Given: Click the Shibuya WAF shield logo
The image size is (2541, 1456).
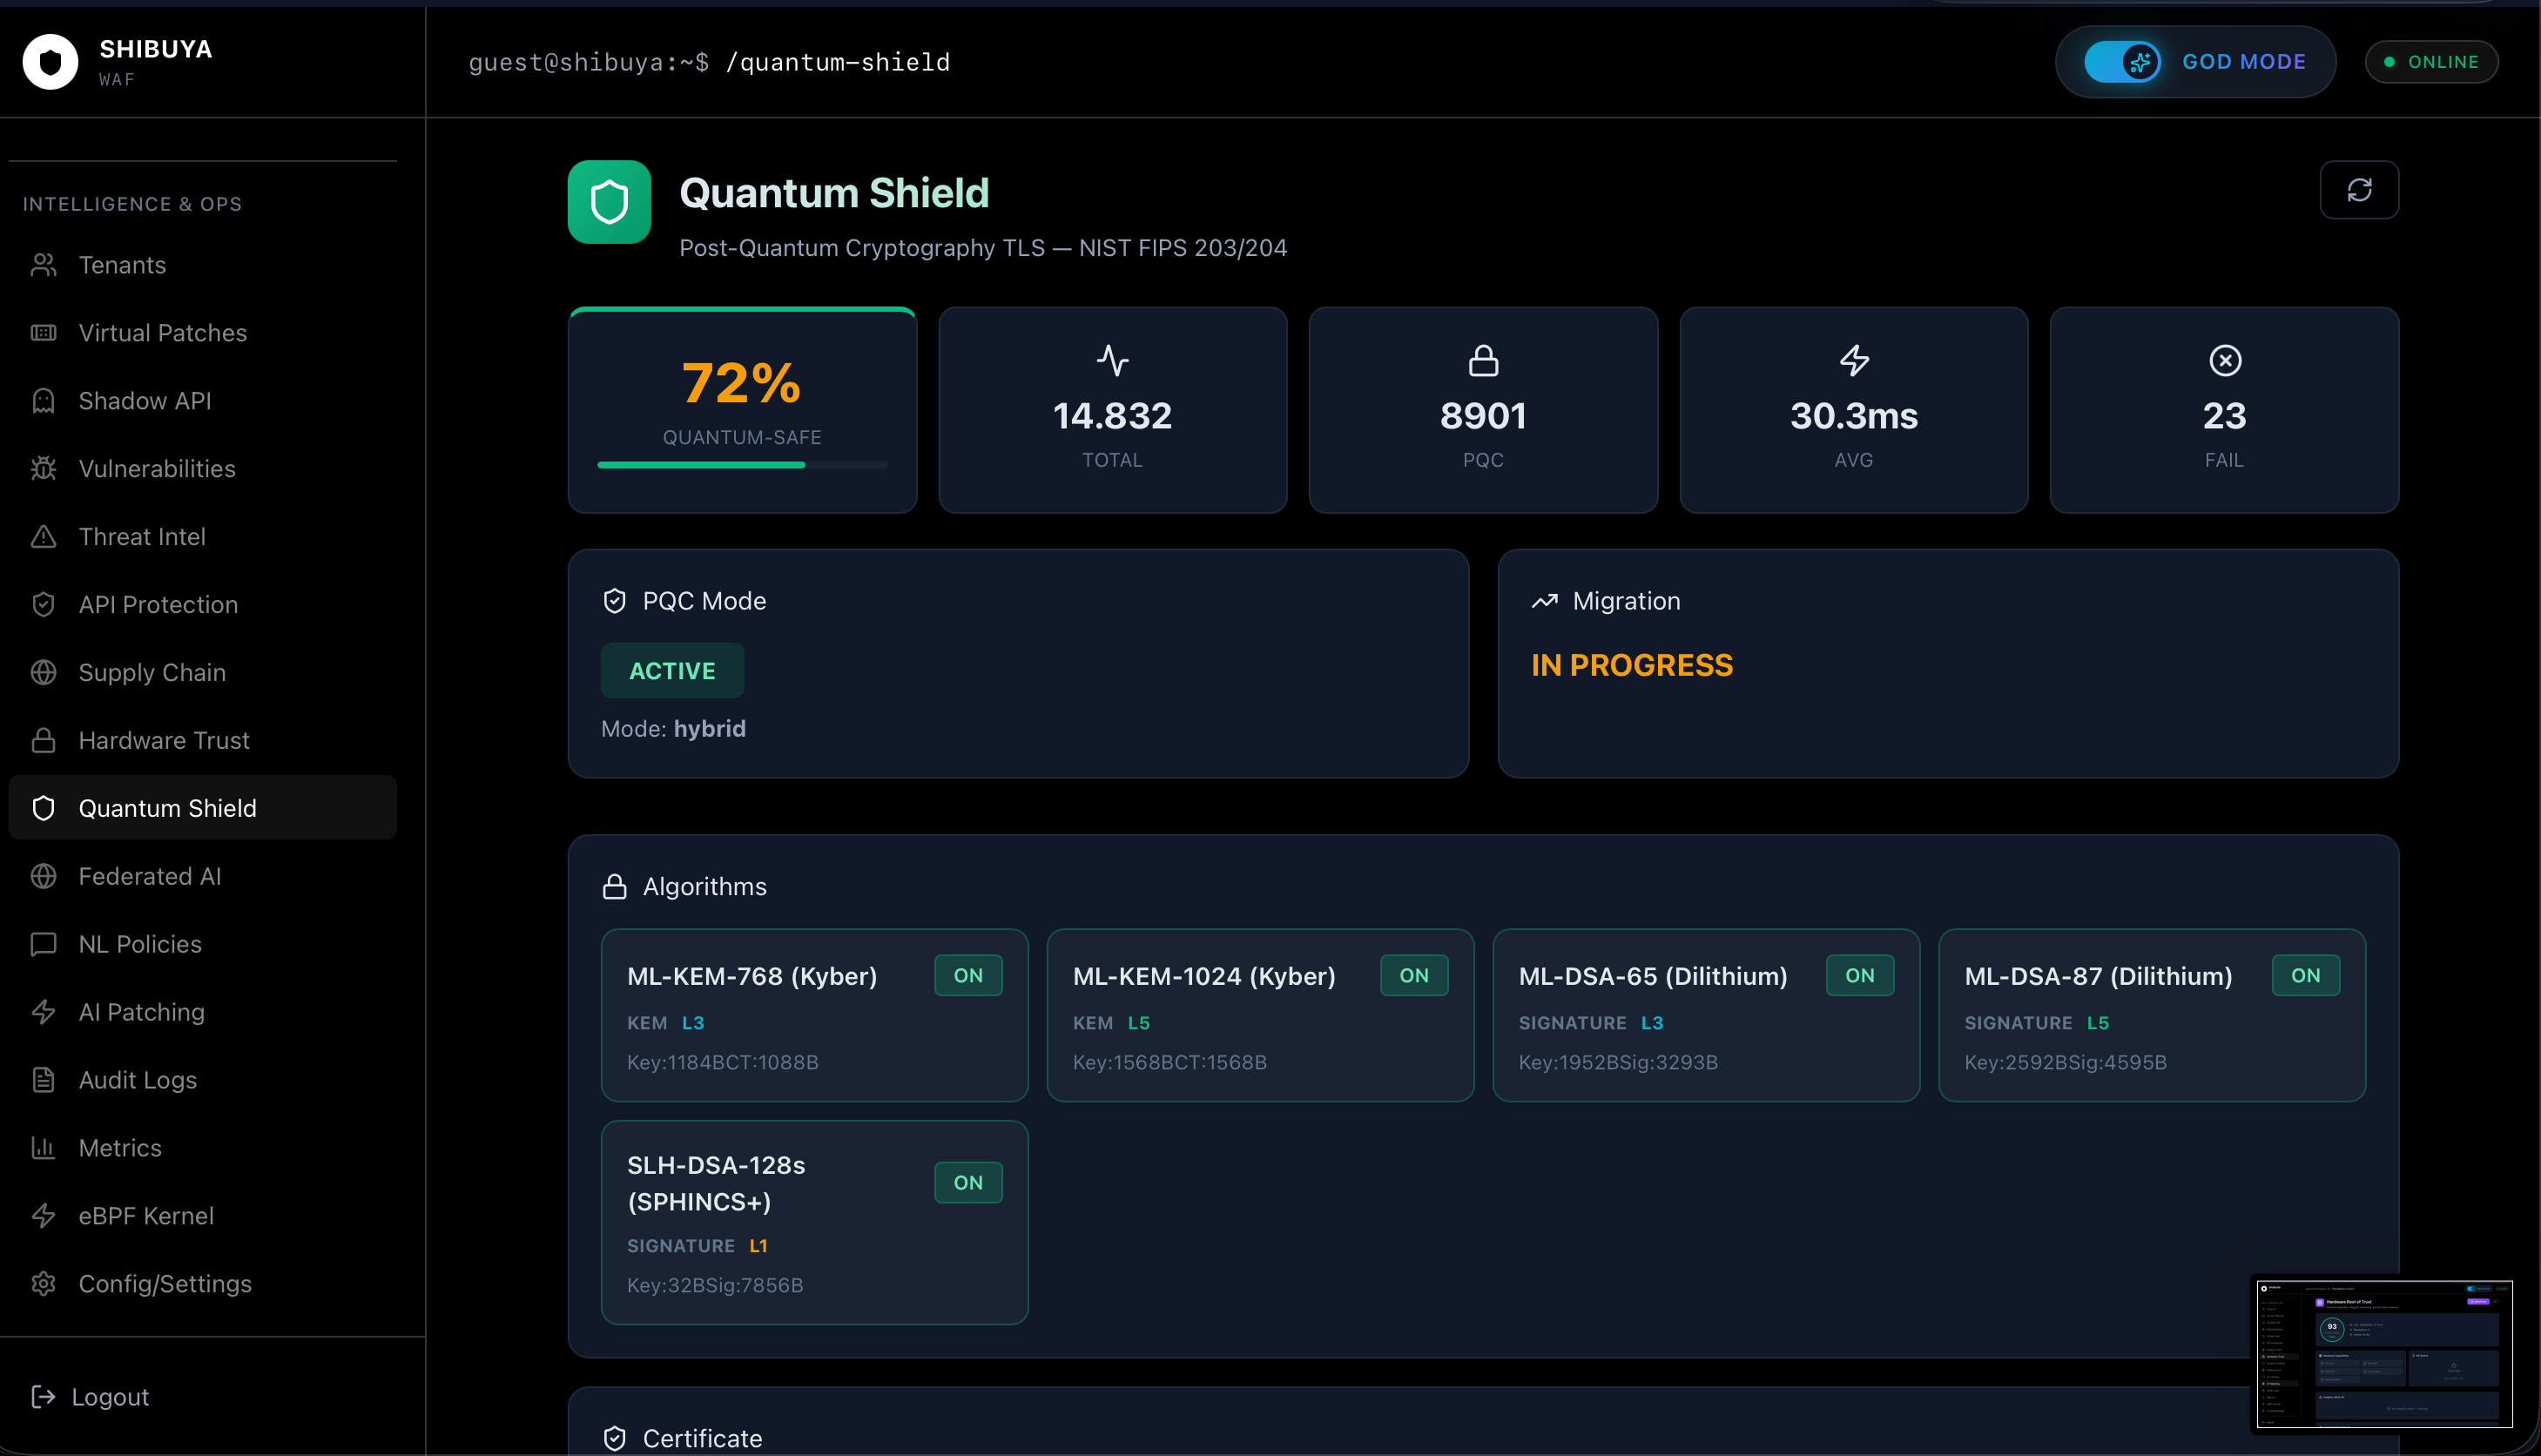Looking at the screenshot, I should (x=50, y=62).
